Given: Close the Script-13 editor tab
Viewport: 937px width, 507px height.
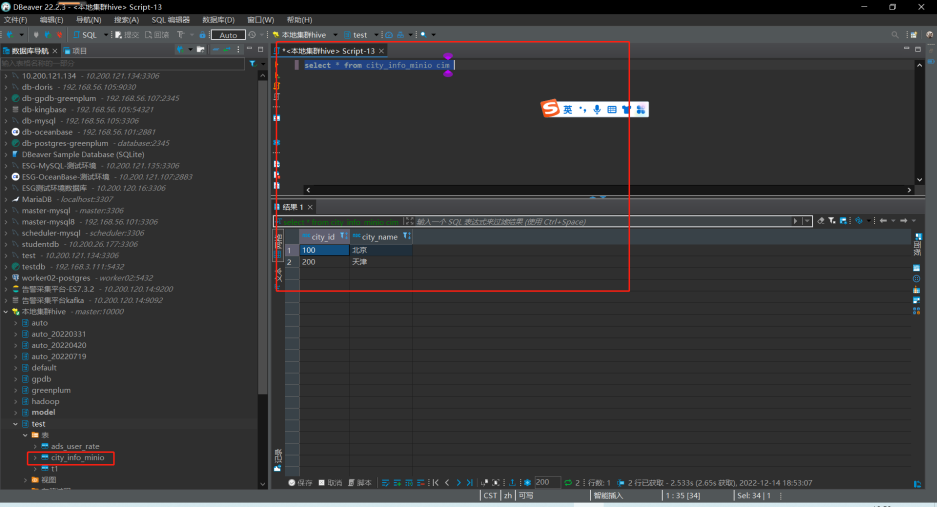Looking at the screenshot, I should 381,51.
